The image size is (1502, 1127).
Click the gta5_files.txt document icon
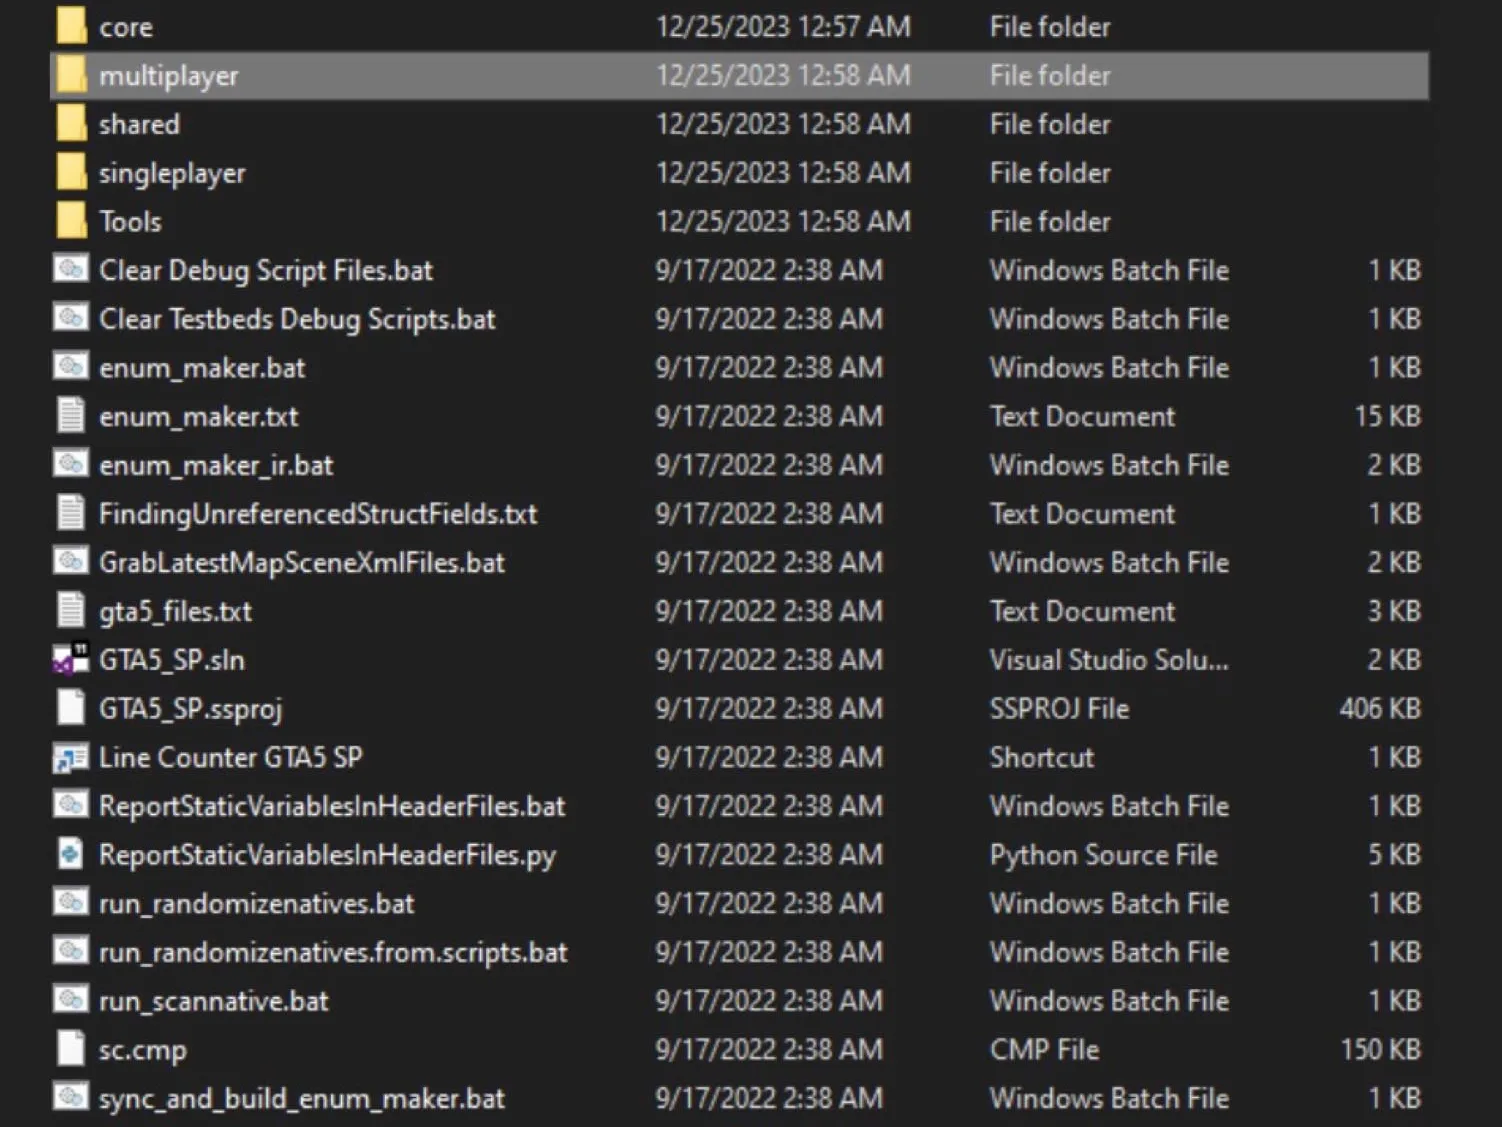click(71, 610)
